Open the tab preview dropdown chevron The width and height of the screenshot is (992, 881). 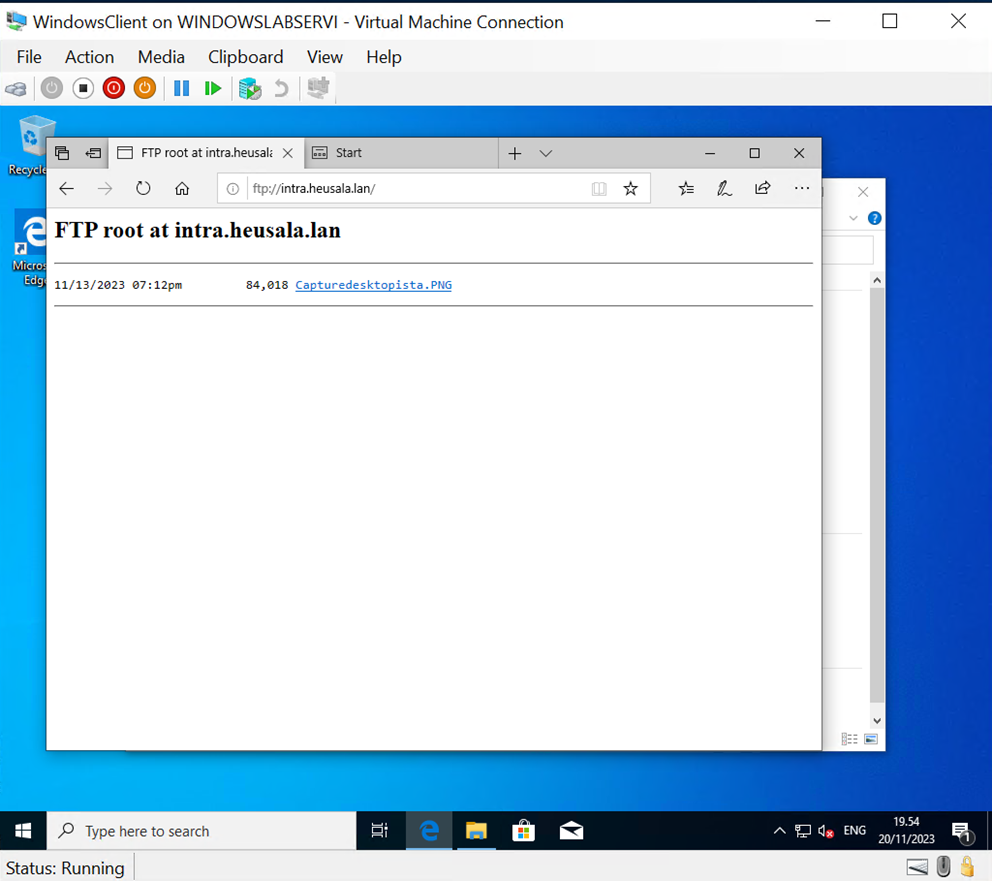pyautogui.click(x=546, y=153)
